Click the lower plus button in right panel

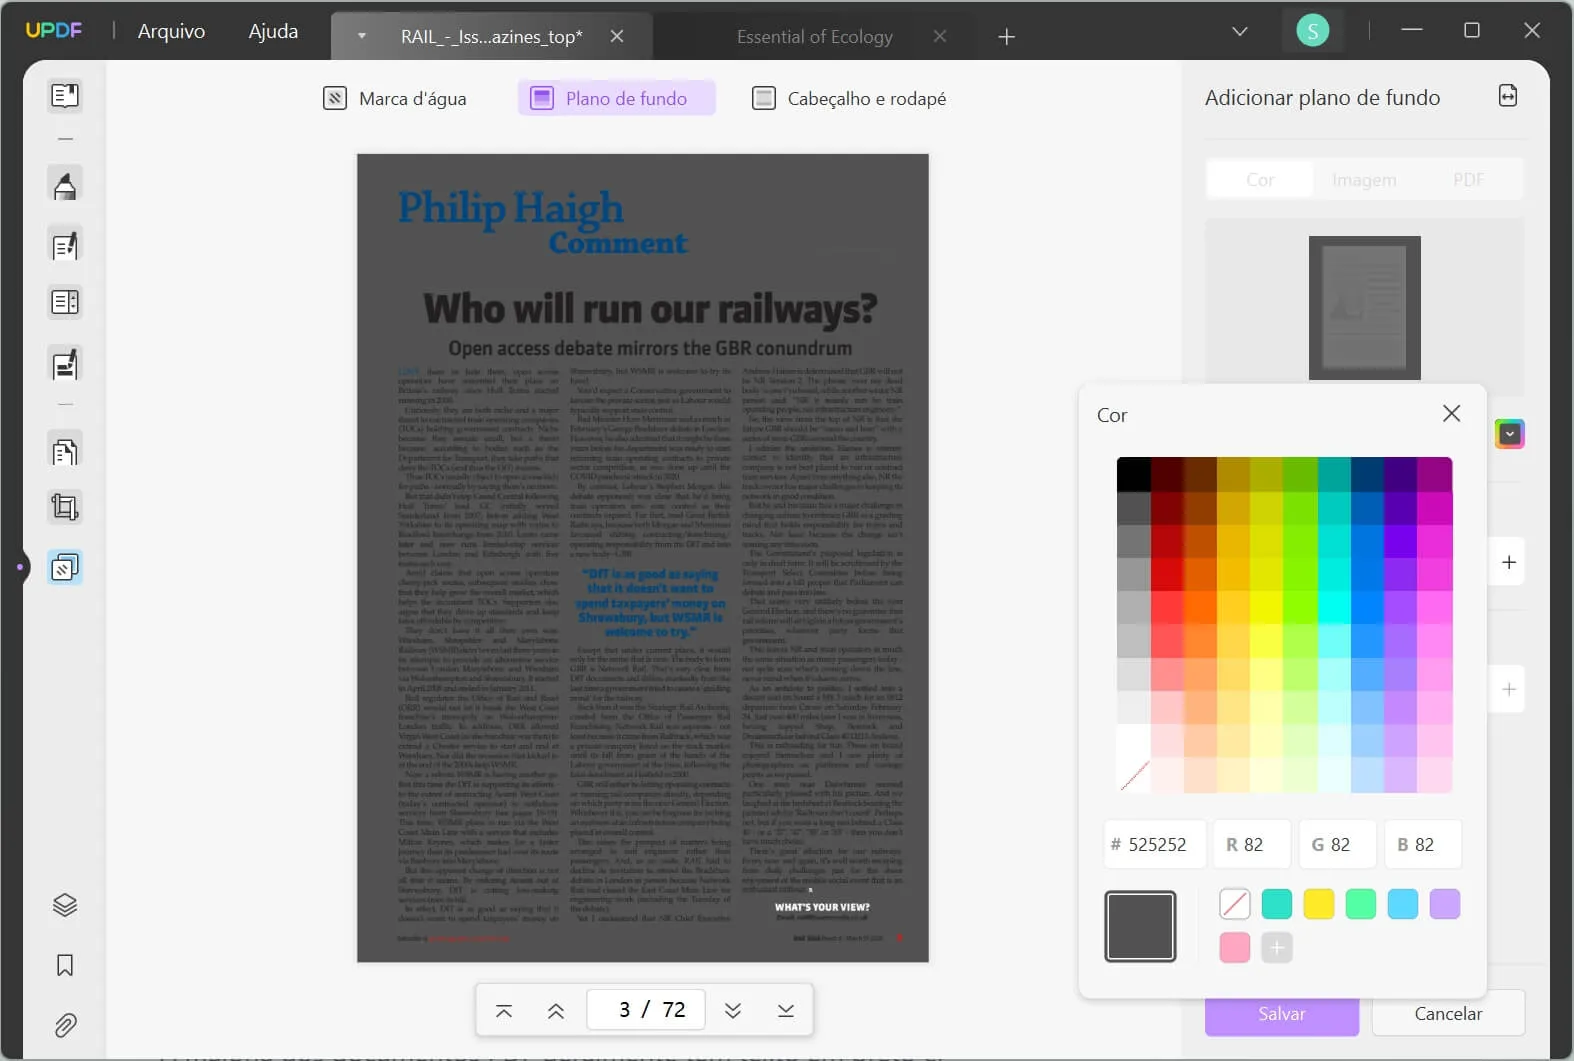1509,689
